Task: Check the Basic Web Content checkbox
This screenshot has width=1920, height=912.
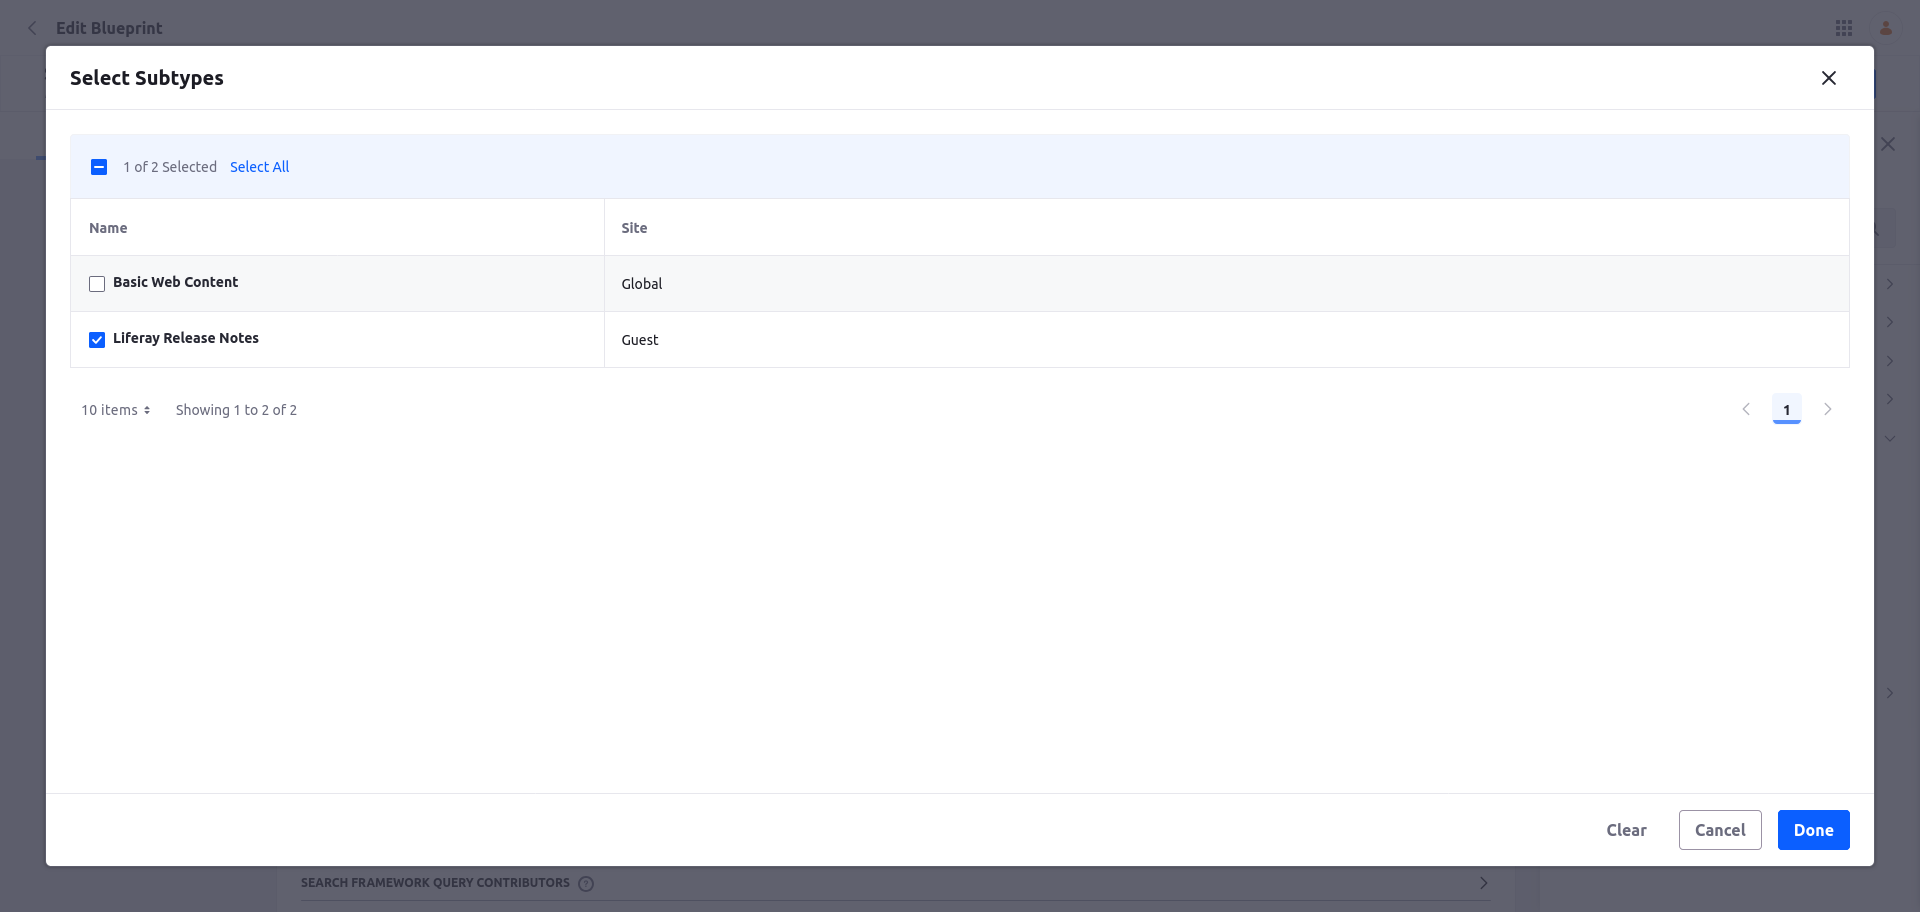Action: click(97, 284)
